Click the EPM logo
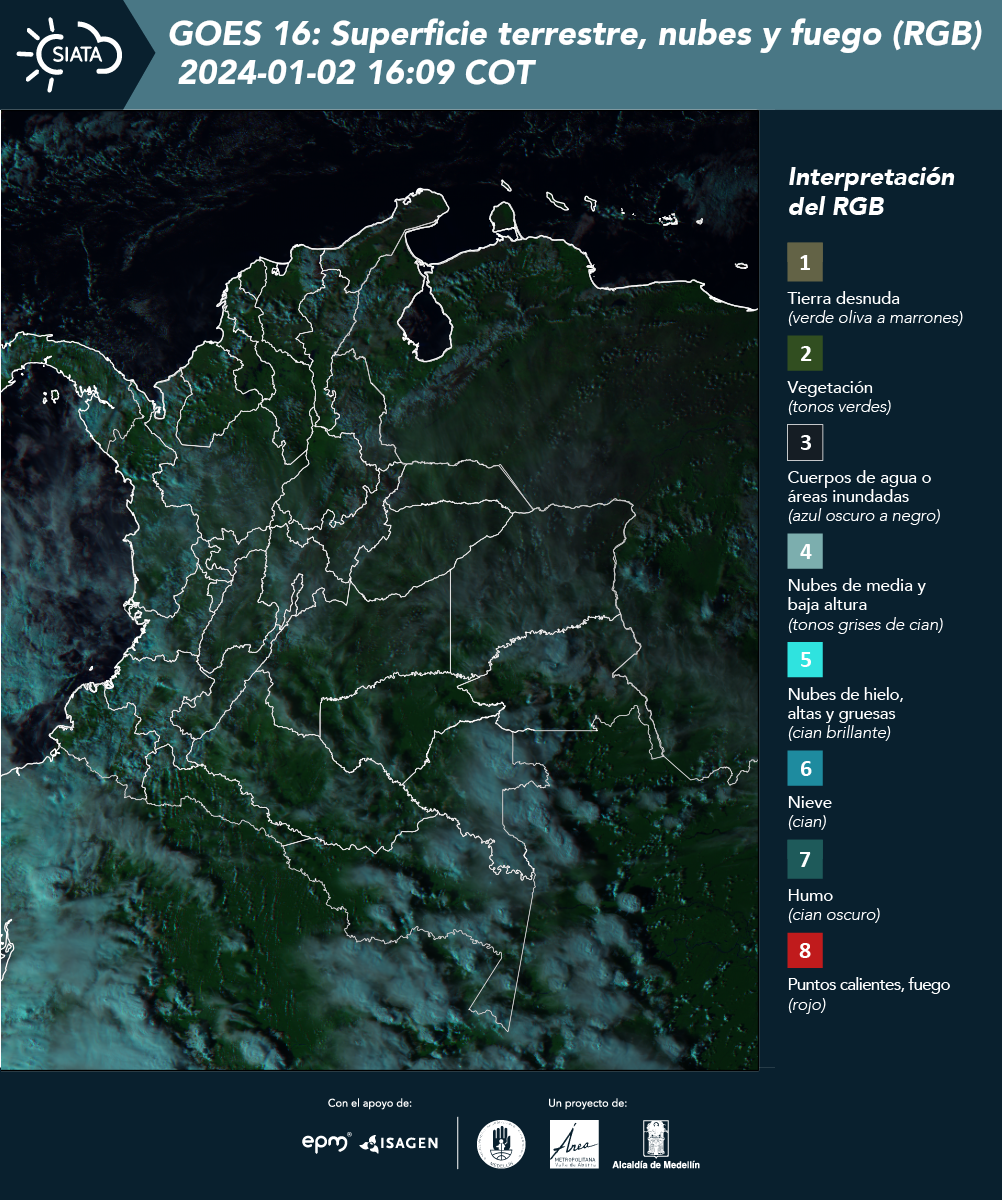 click(326, 1142)
